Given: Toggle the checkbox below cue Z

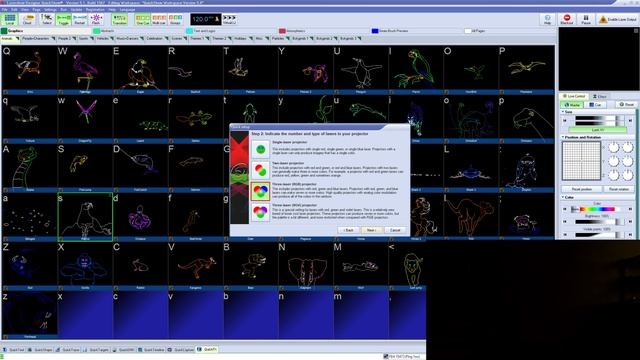Looking at the screenshot, I should pyautogui.click(x=6, y=288).
